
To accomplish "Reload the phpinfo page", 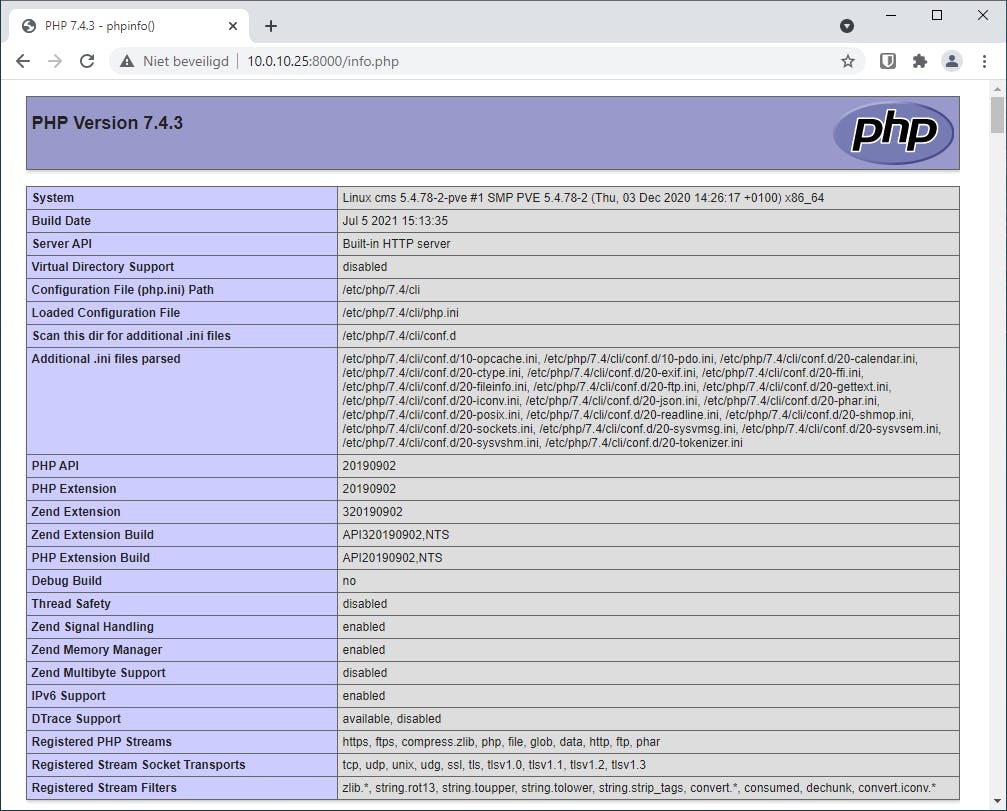I will (87, 61).
